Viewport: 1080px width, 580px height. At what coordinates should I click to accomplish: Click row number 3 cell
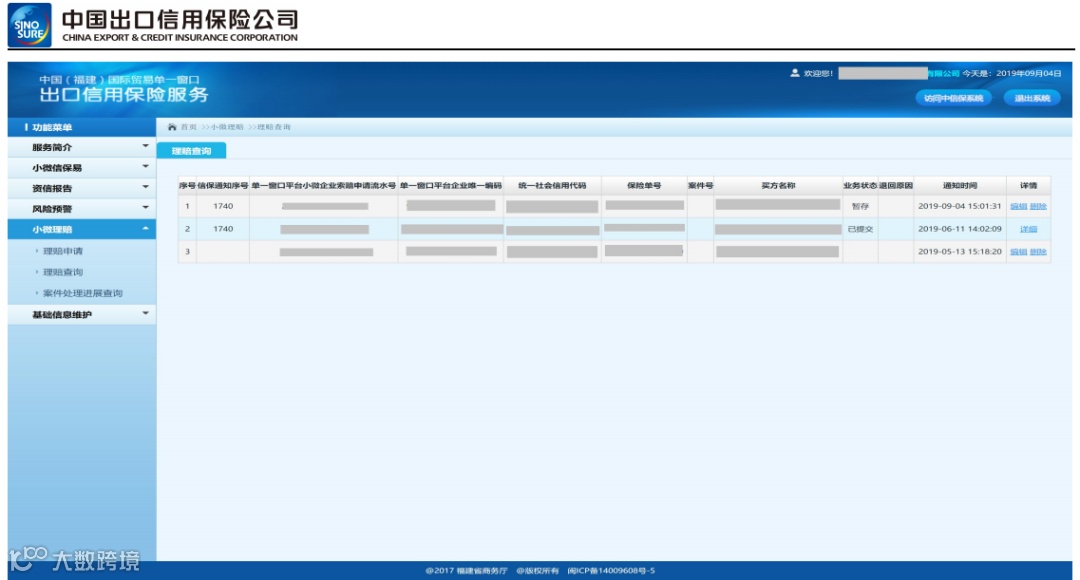click(x=187, y=251)
